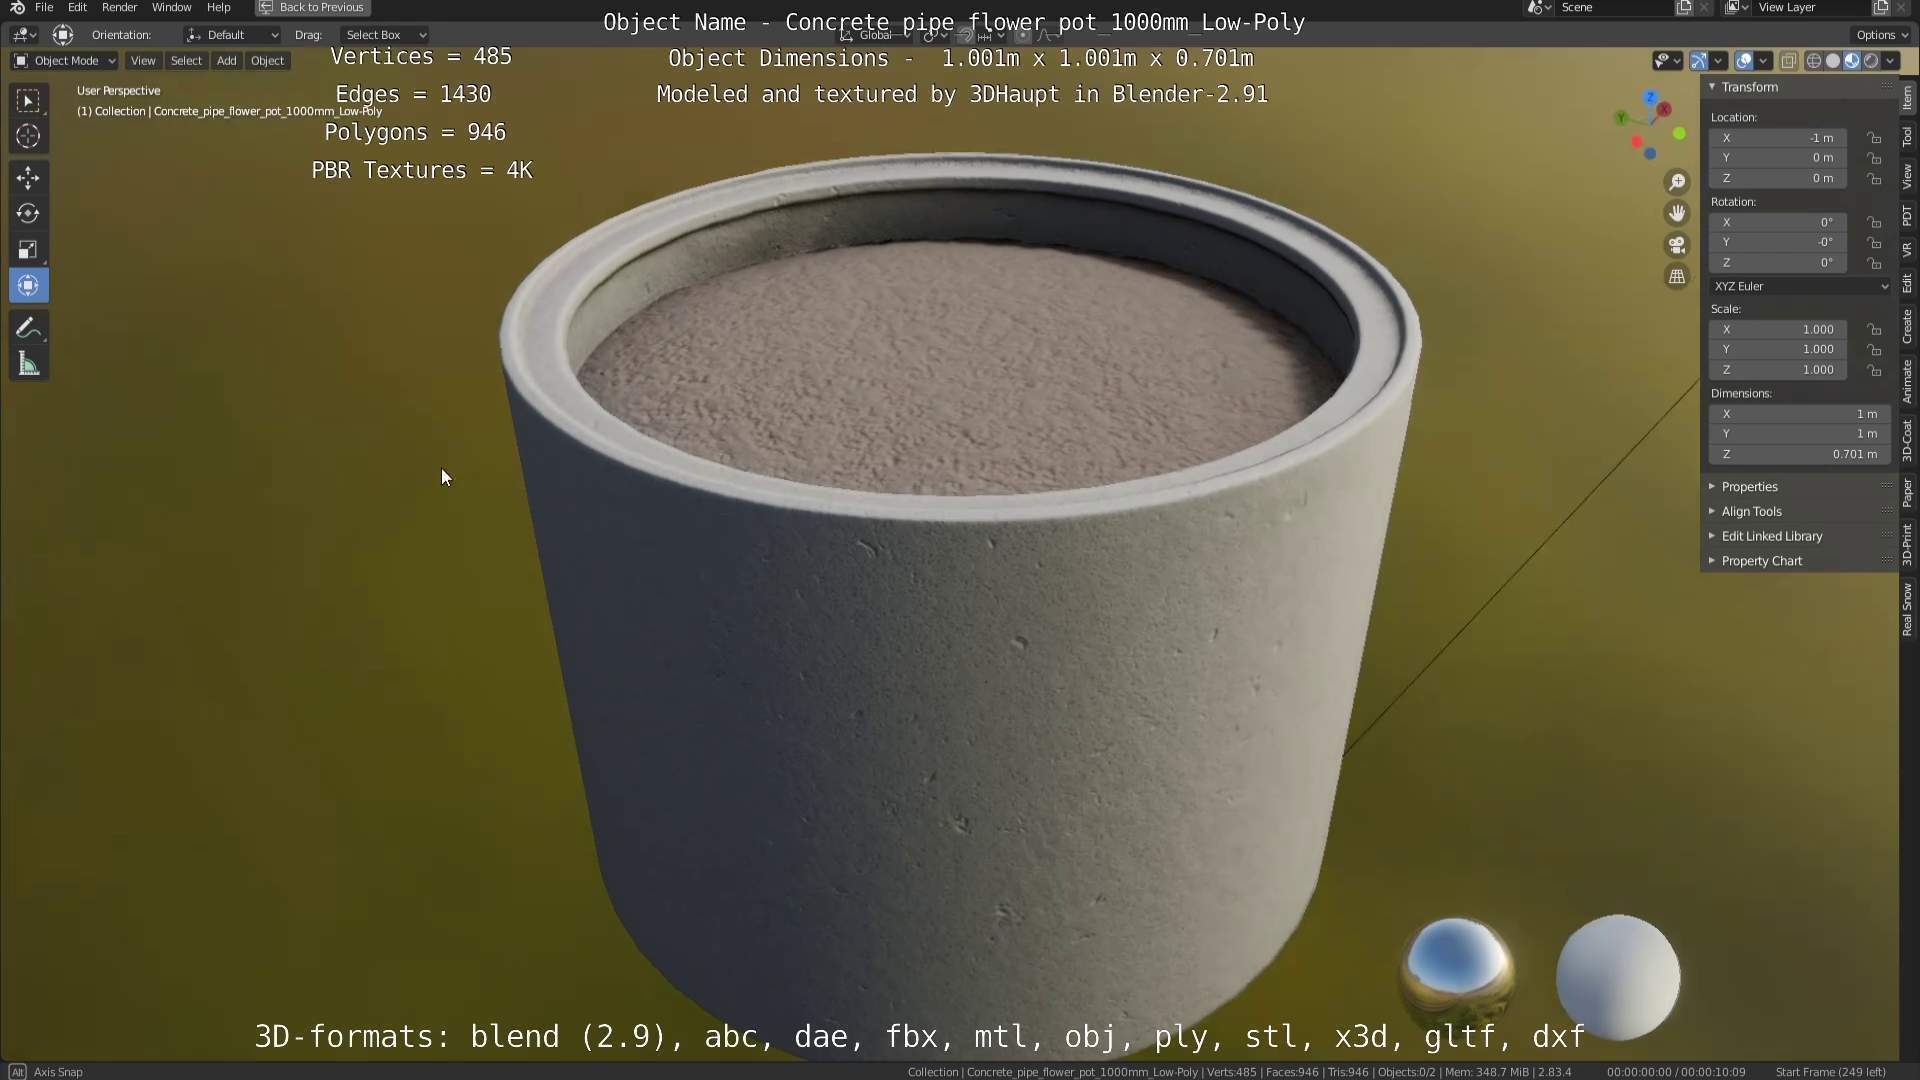Viewport: 1920px width, 1080px height.
Task: Click the new Scene copy icon
Action: click(1684, 7)
